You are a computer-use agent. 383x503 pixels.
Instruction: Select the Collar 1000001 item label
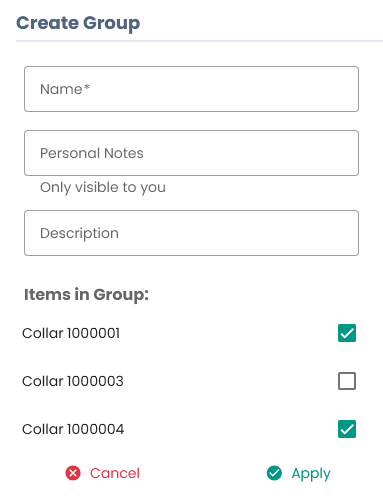click(71, 333)
